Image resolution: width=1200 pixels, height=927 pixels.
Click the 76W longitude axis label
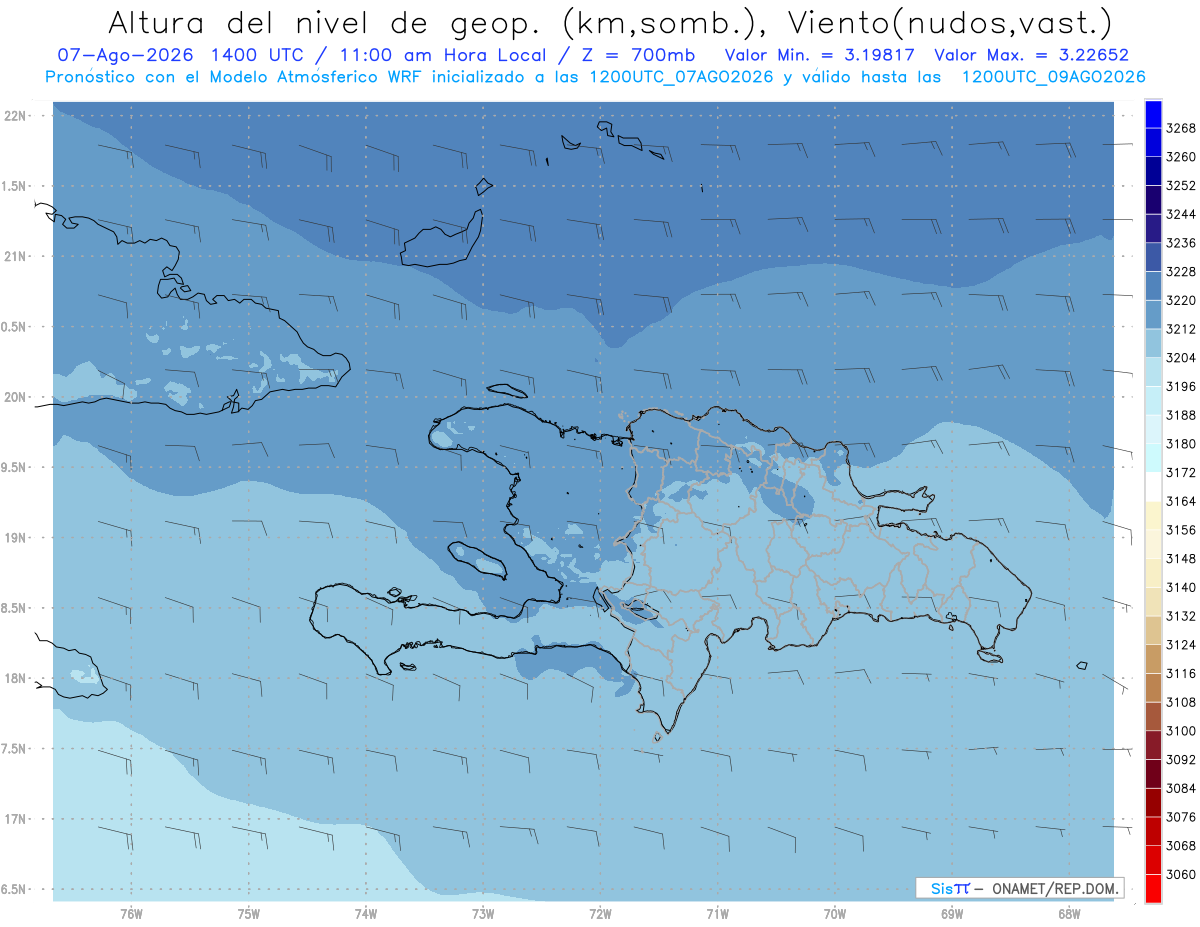[131, 914]
